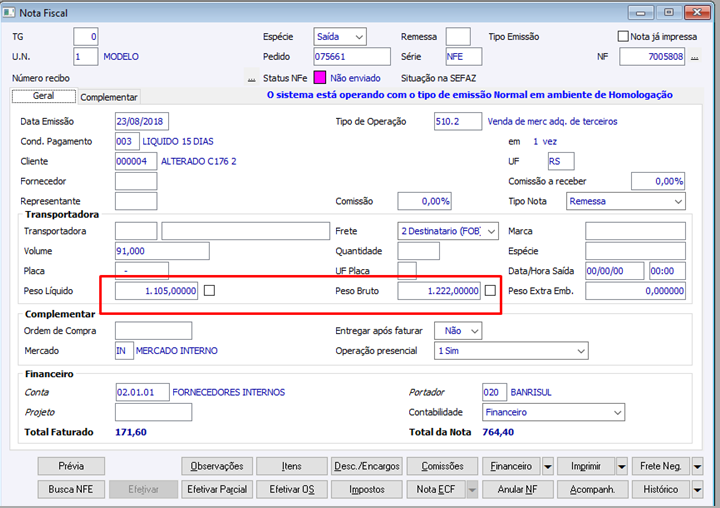Click the Comissões button
This screenshot has height=508, width=720.
pyautogui.click(x=442, y=466)
